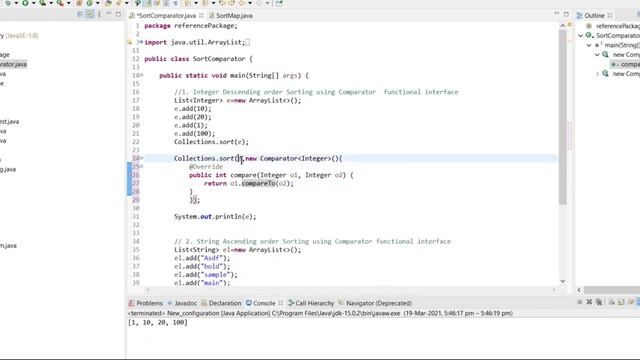
Task: Expand the folded import section
Action: [x=141, y=42]
